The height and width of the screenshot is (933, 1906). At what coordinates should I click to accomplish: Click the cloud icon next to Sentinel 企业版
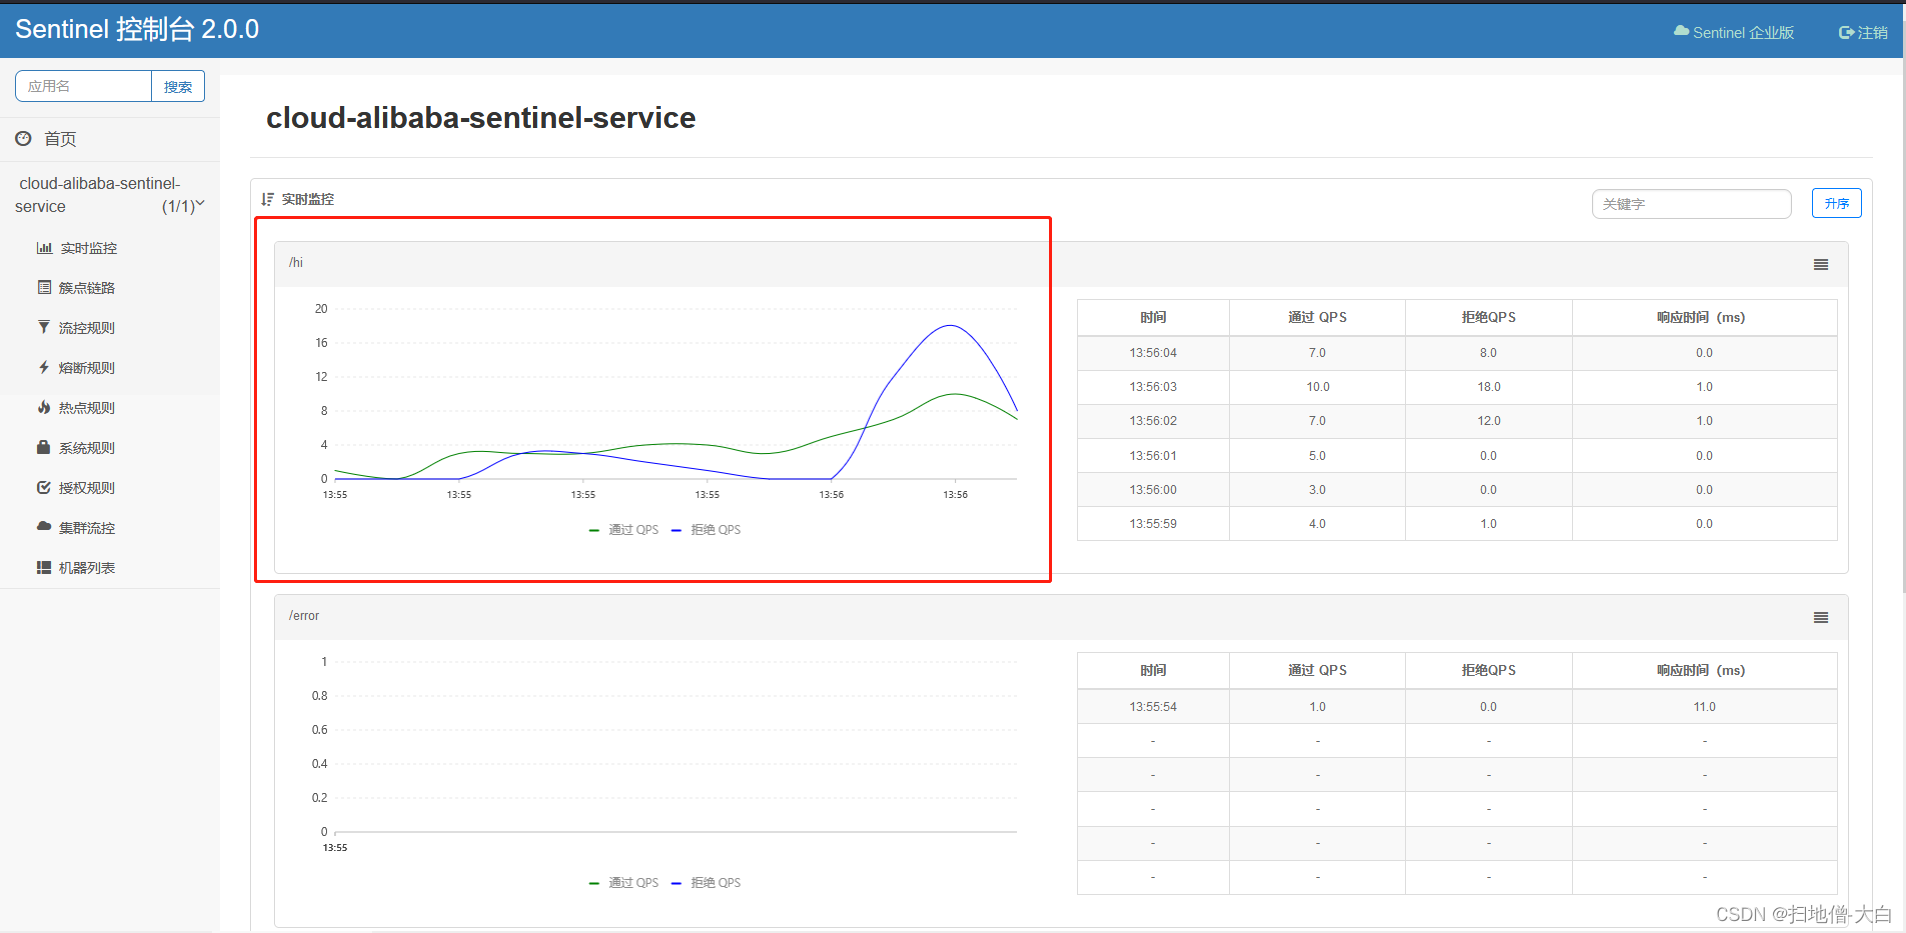tap(1681, 32)
